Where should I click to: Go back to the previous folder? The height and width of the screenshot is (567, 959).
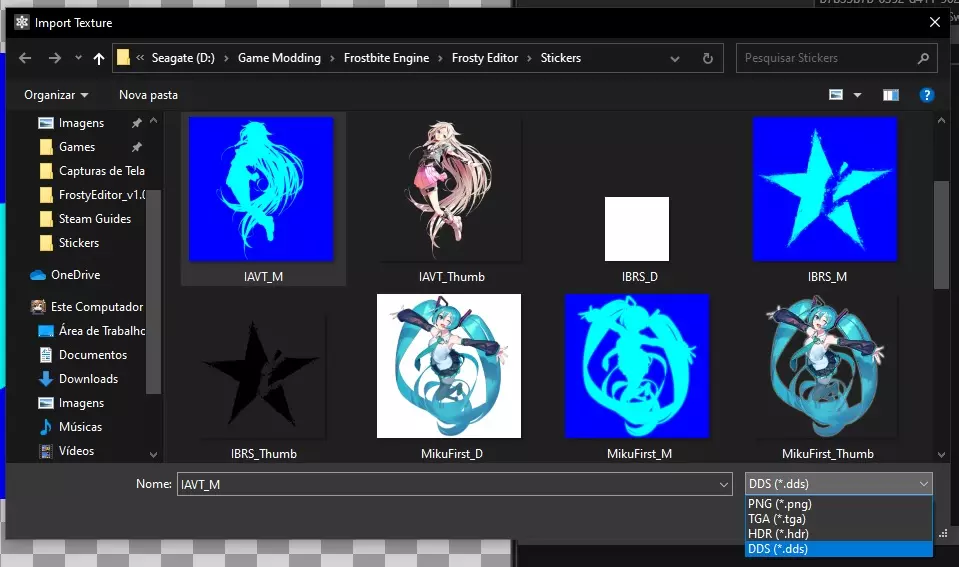25,58
